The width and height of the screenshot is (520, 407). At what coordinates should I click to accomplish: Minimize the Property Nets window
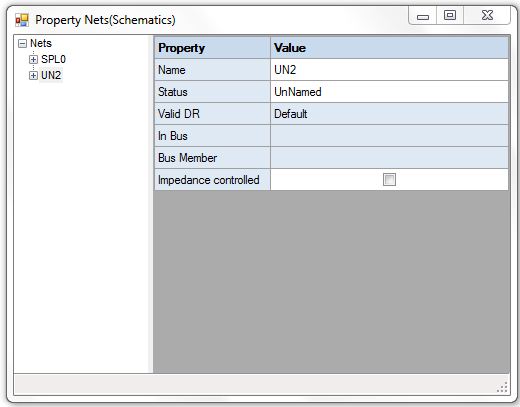pyautogui.click(x=423, y=16)
